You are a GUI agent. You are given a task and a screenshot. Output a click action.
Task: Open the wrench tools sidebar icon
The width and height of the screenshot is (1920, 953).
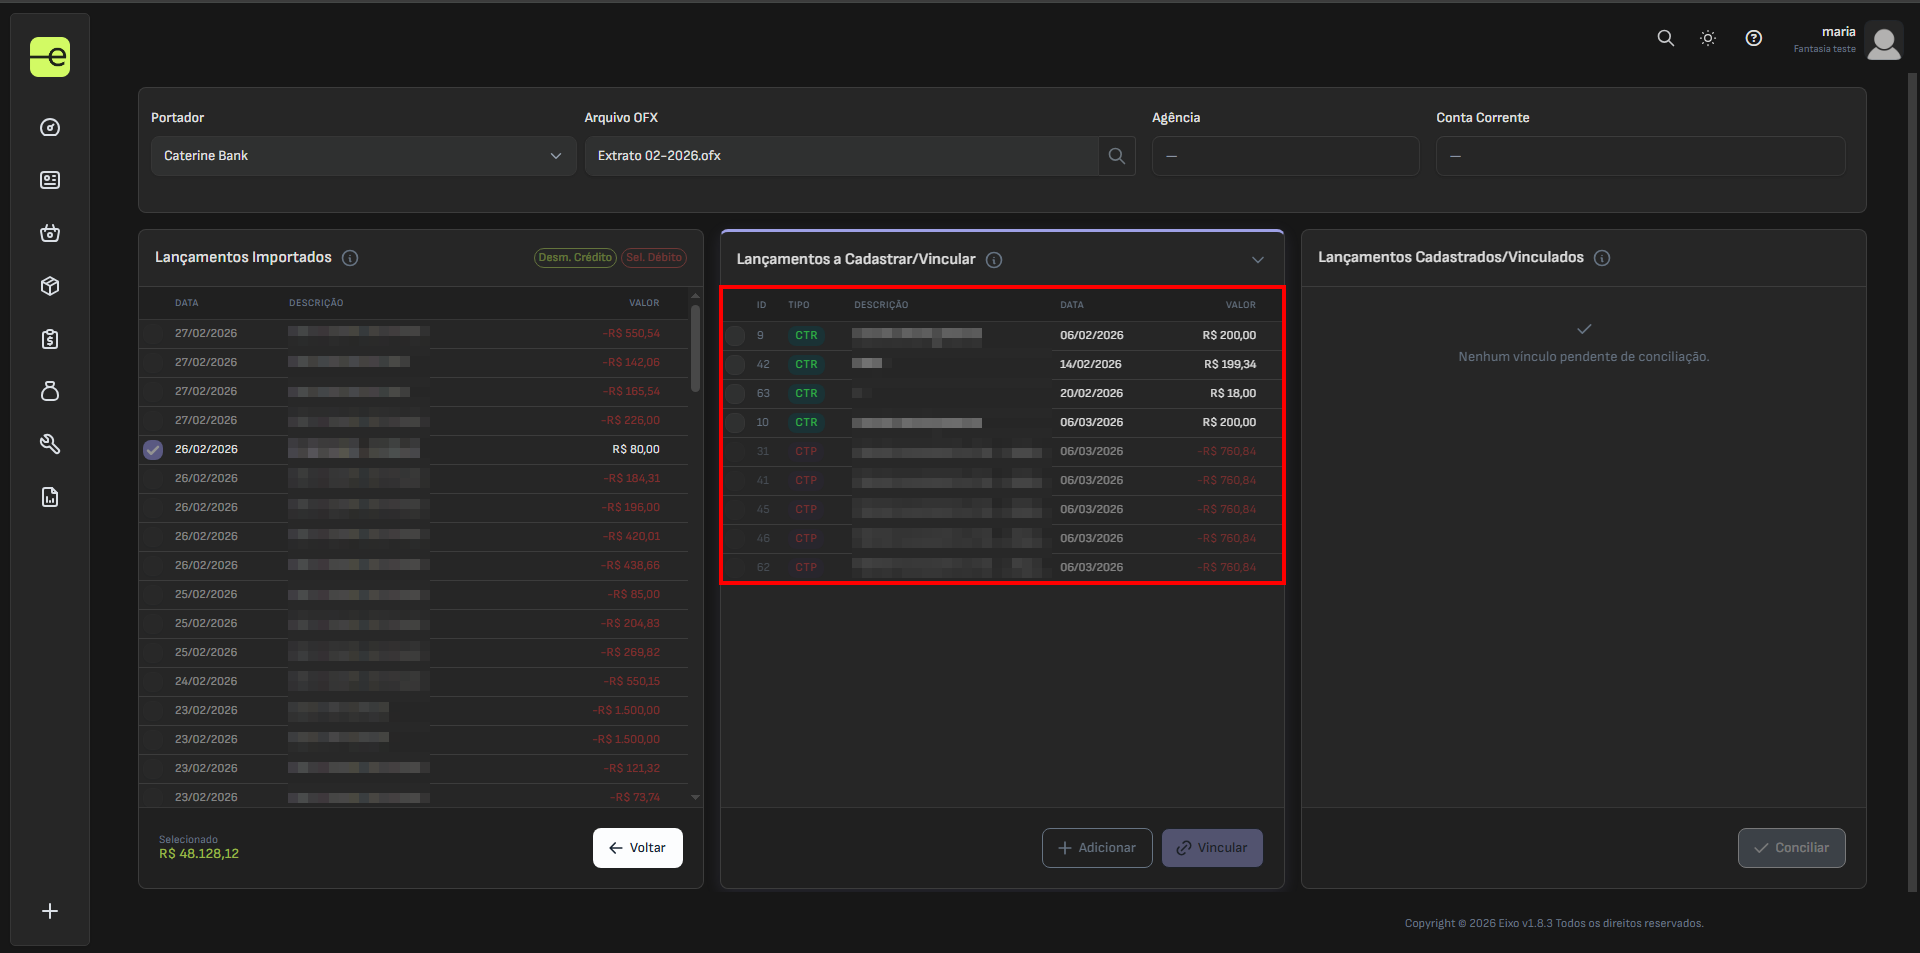pyautogui.click(x=50, y=444)
